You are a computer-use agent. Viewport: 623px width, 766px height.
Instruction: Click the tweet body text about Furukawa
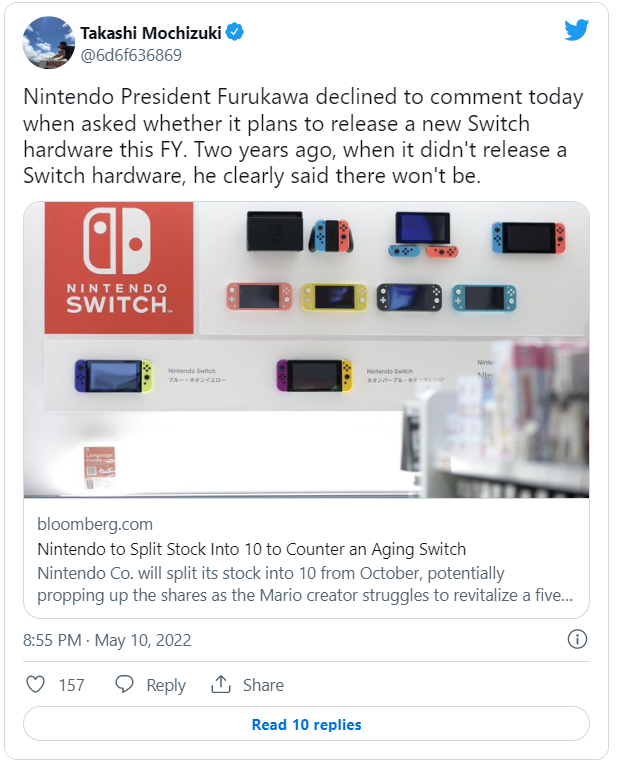click(x=302, y=137)
